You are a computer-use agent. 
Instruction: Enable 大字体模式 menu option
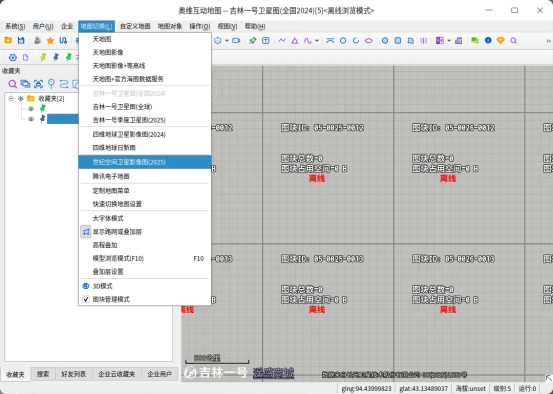[x=145, y=218]
